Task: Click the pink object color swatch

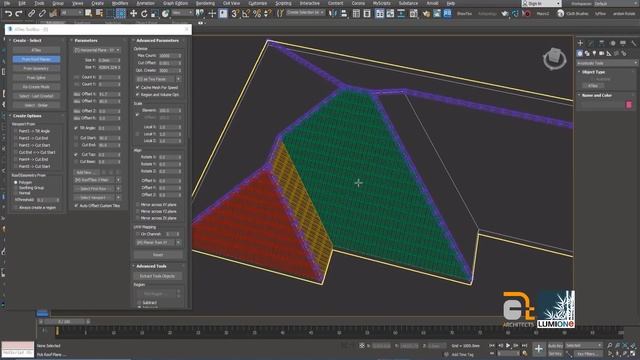Action: click(x=629, y=105)
